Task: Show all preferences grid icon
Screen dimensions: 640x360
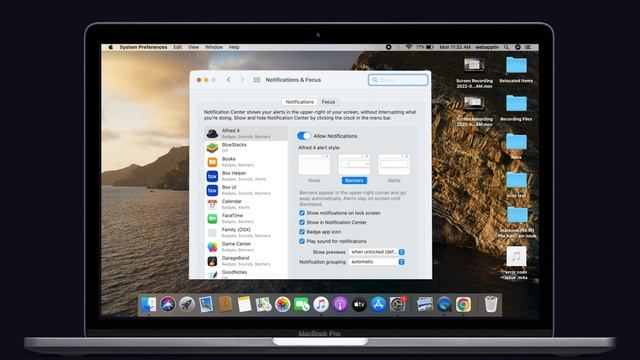Action: pos(257,80)
